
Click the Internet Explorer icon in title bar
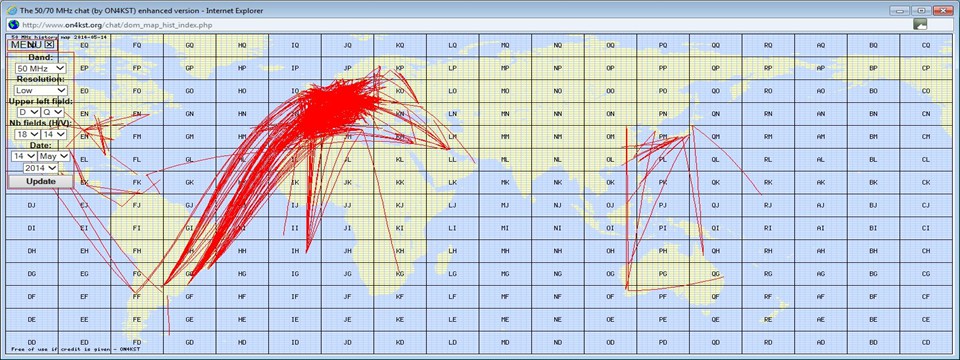11,10
